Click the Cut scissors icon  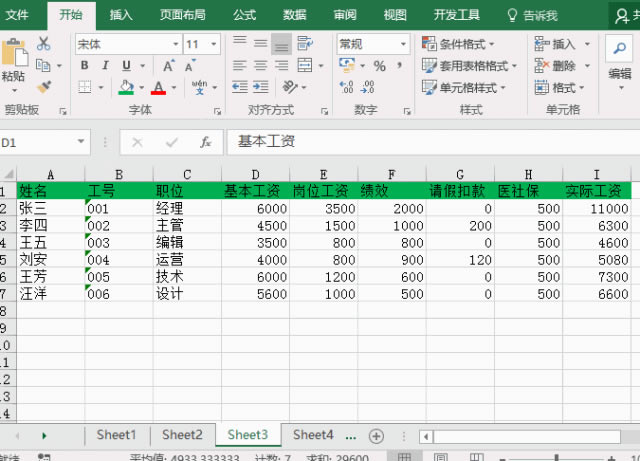[x=43, y=44]
